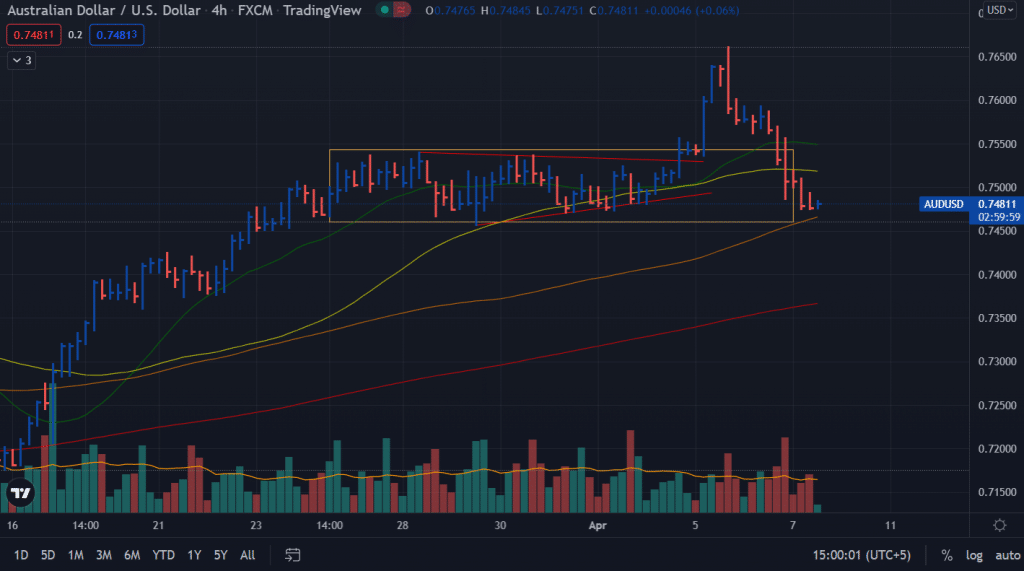The width and height of the screenshot is (1024, 571).
Task: Click the AUDUSD price label on scale
Action: (944, 204)
